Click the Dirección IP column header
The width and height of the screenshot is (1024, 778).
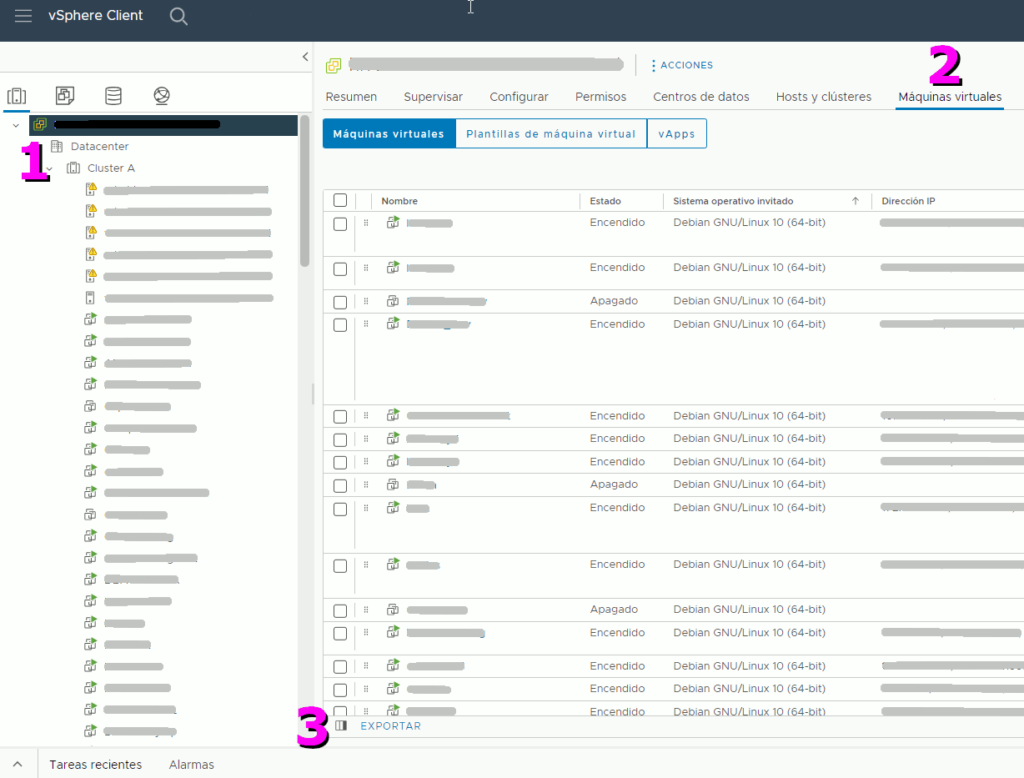[908, 201]
